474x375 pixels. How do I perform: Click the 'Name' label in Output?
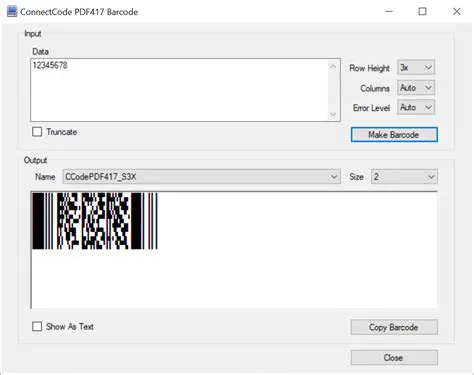click(x=45, y=177)
